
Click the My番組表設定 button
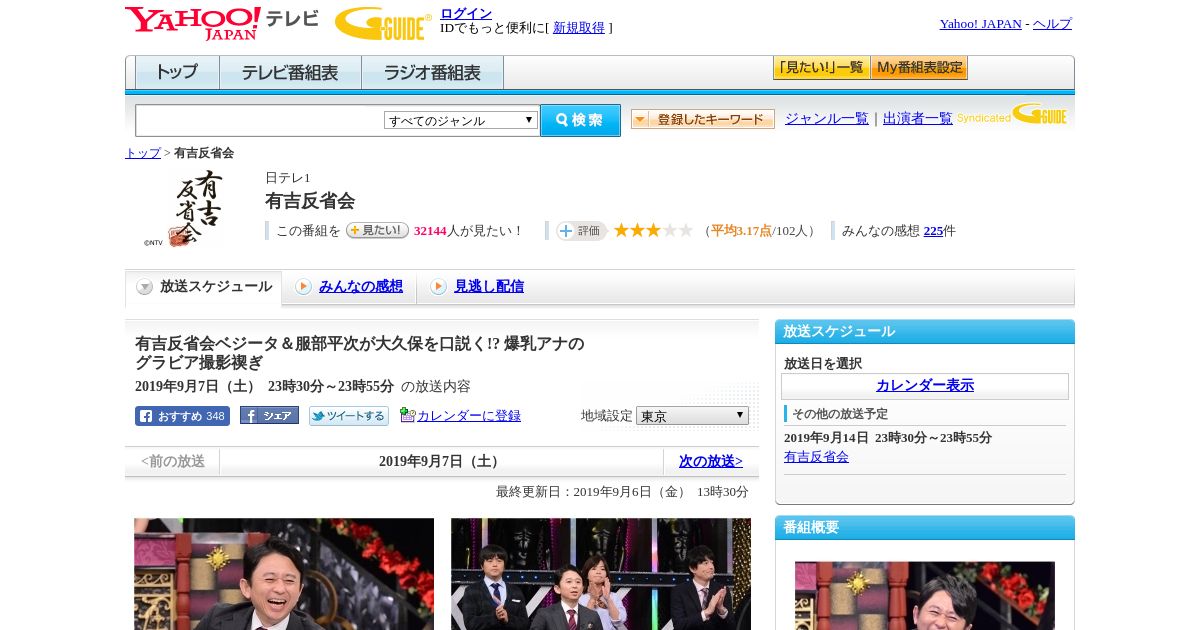click(919, 68)
